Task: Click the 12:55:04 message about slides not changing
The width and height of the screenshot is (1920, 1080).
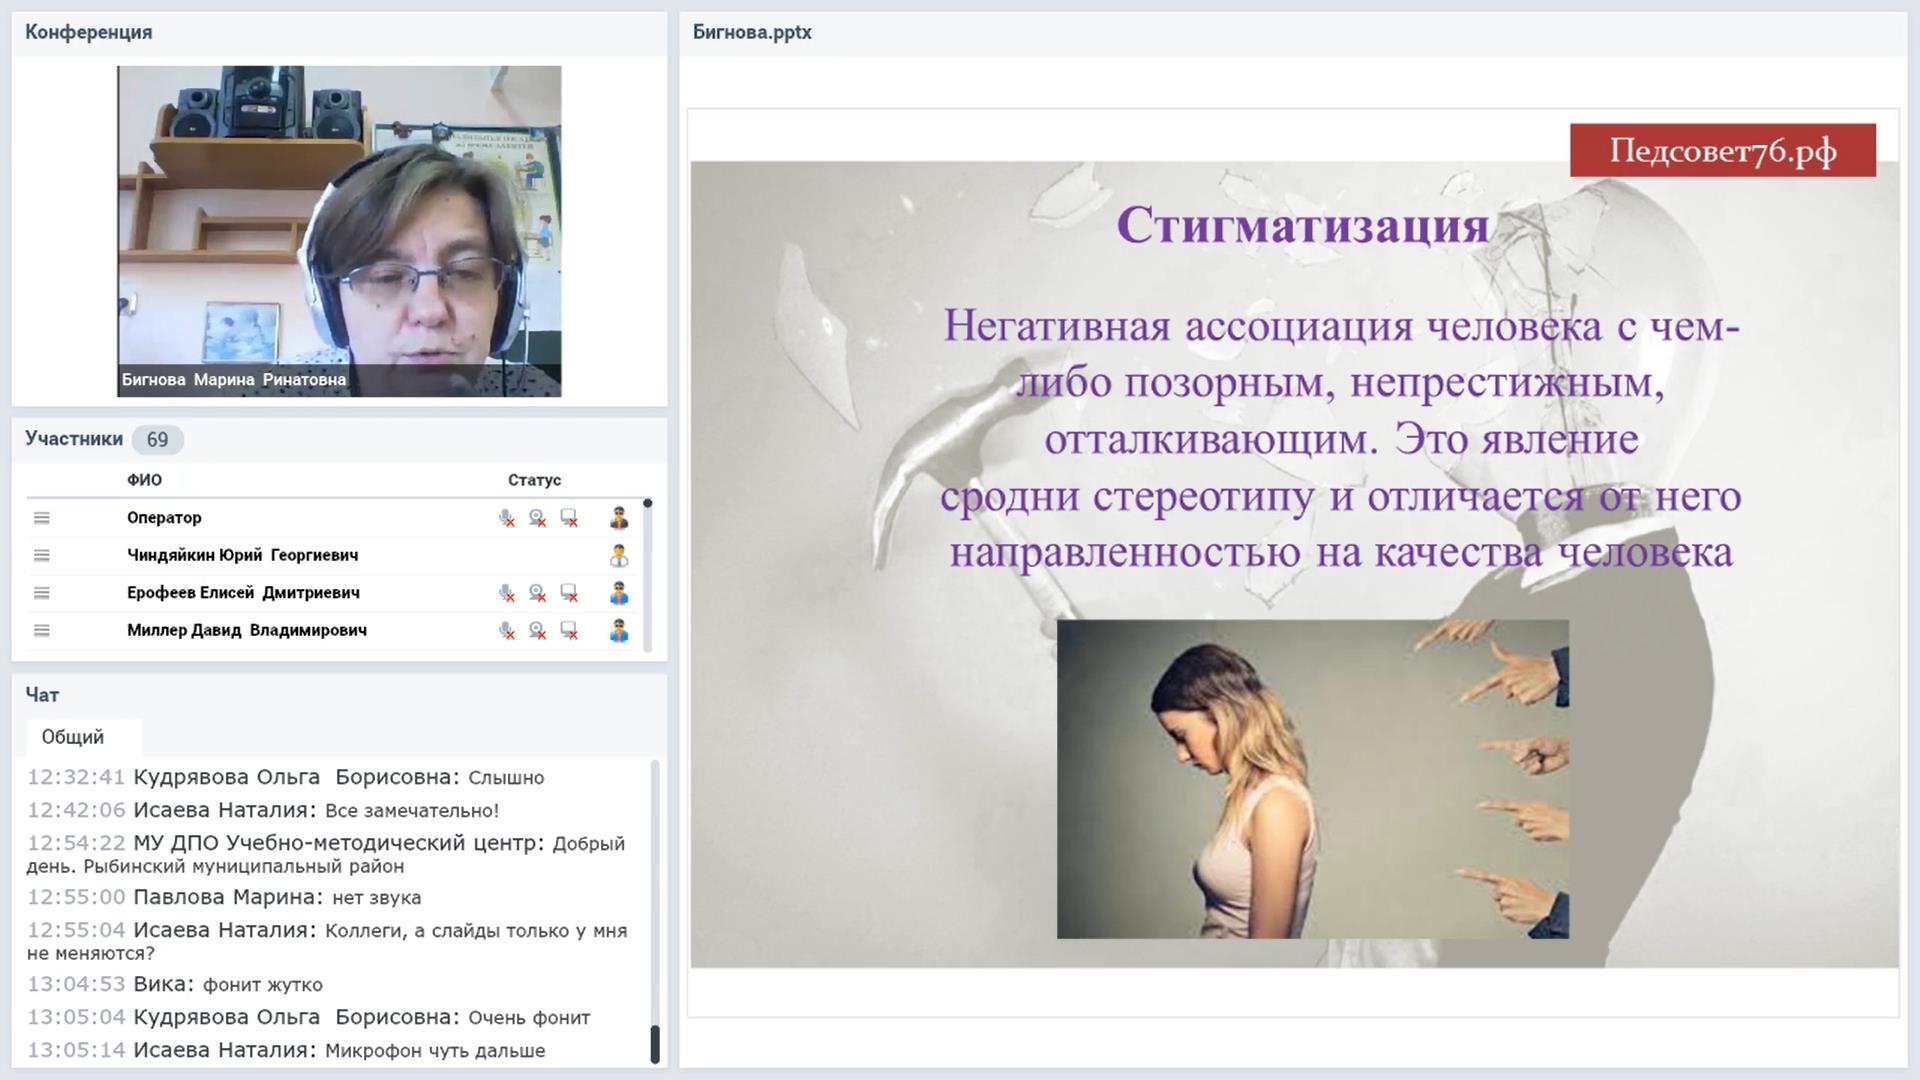Action: (327, 941)
